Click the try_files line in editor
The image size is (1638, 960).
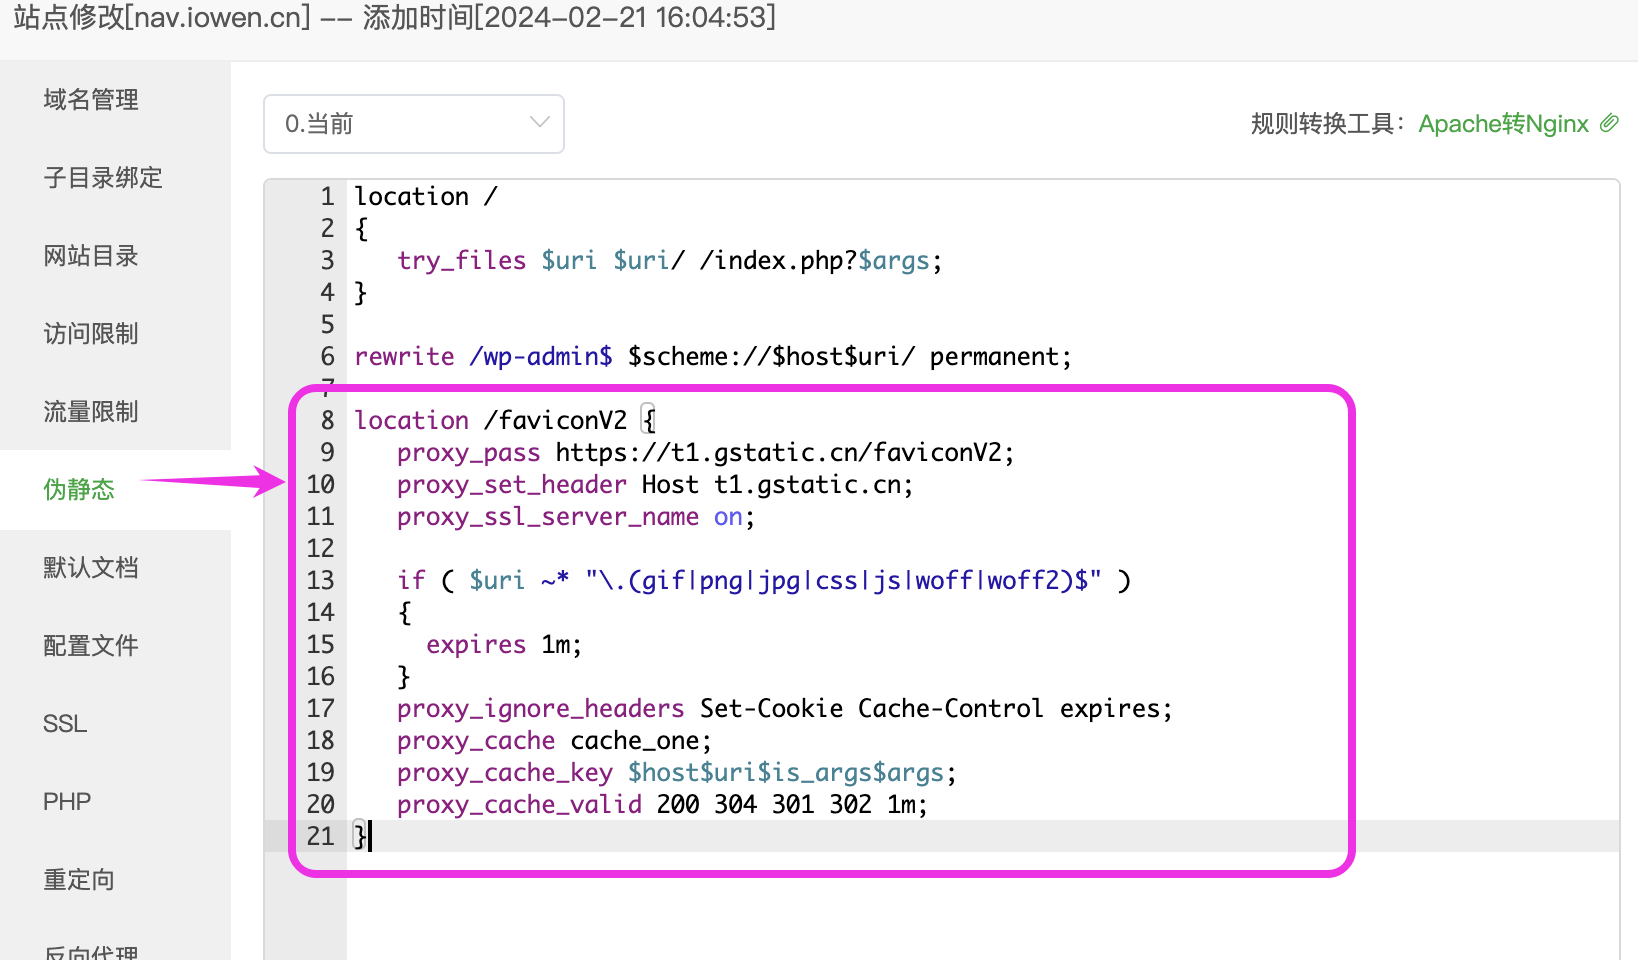point(668,261)
